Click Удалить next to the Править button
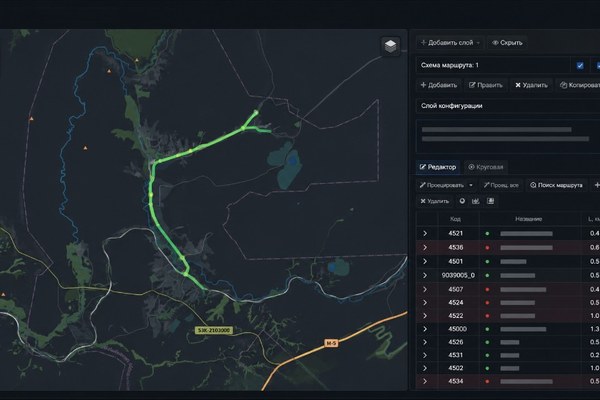This screenshot has width=600, height=400. pos(531,85)
